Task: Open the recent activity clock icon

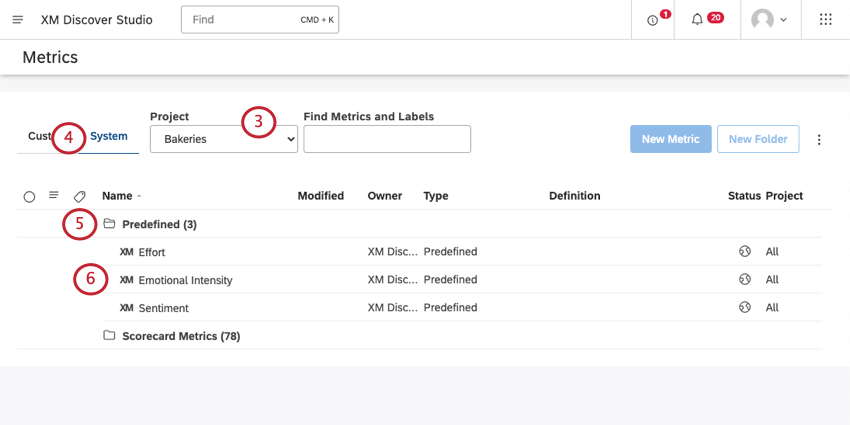Action: 653,20
